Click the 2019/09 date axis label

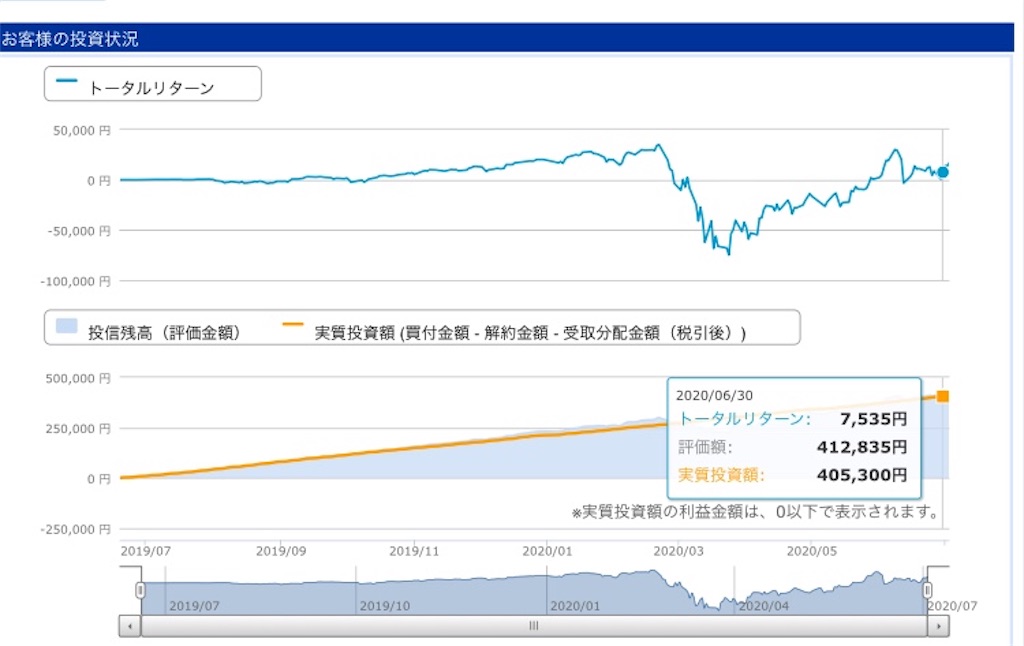click(281, 551)
